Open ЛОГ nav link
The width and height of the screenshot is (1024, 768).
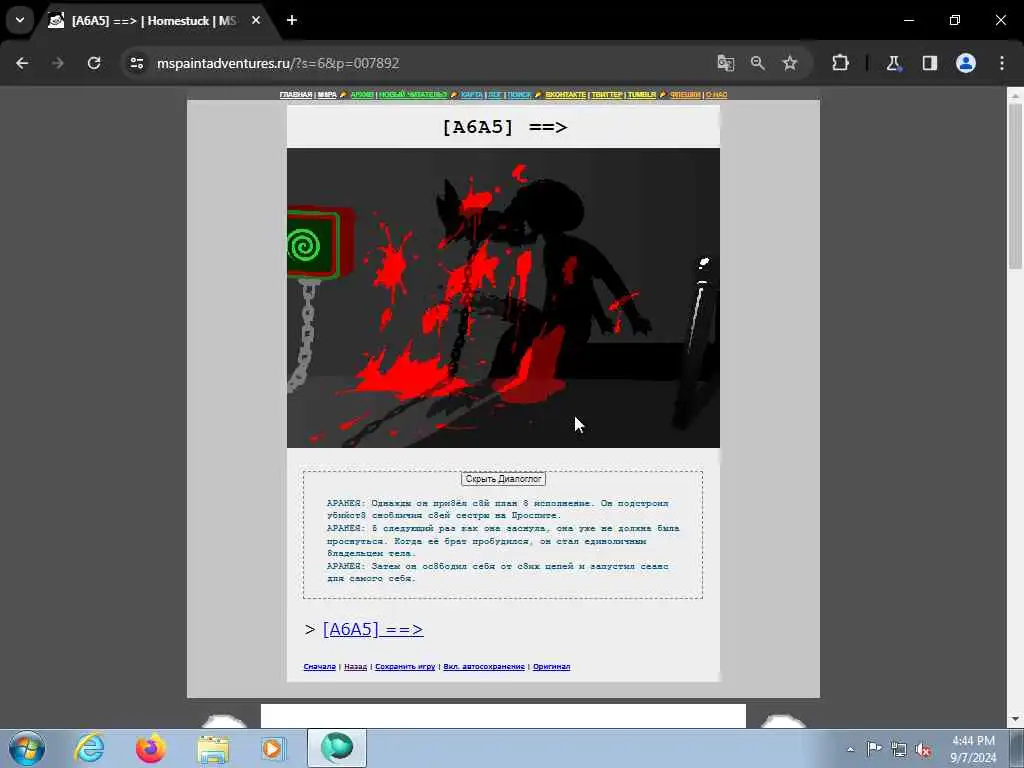tap(495, 95)
